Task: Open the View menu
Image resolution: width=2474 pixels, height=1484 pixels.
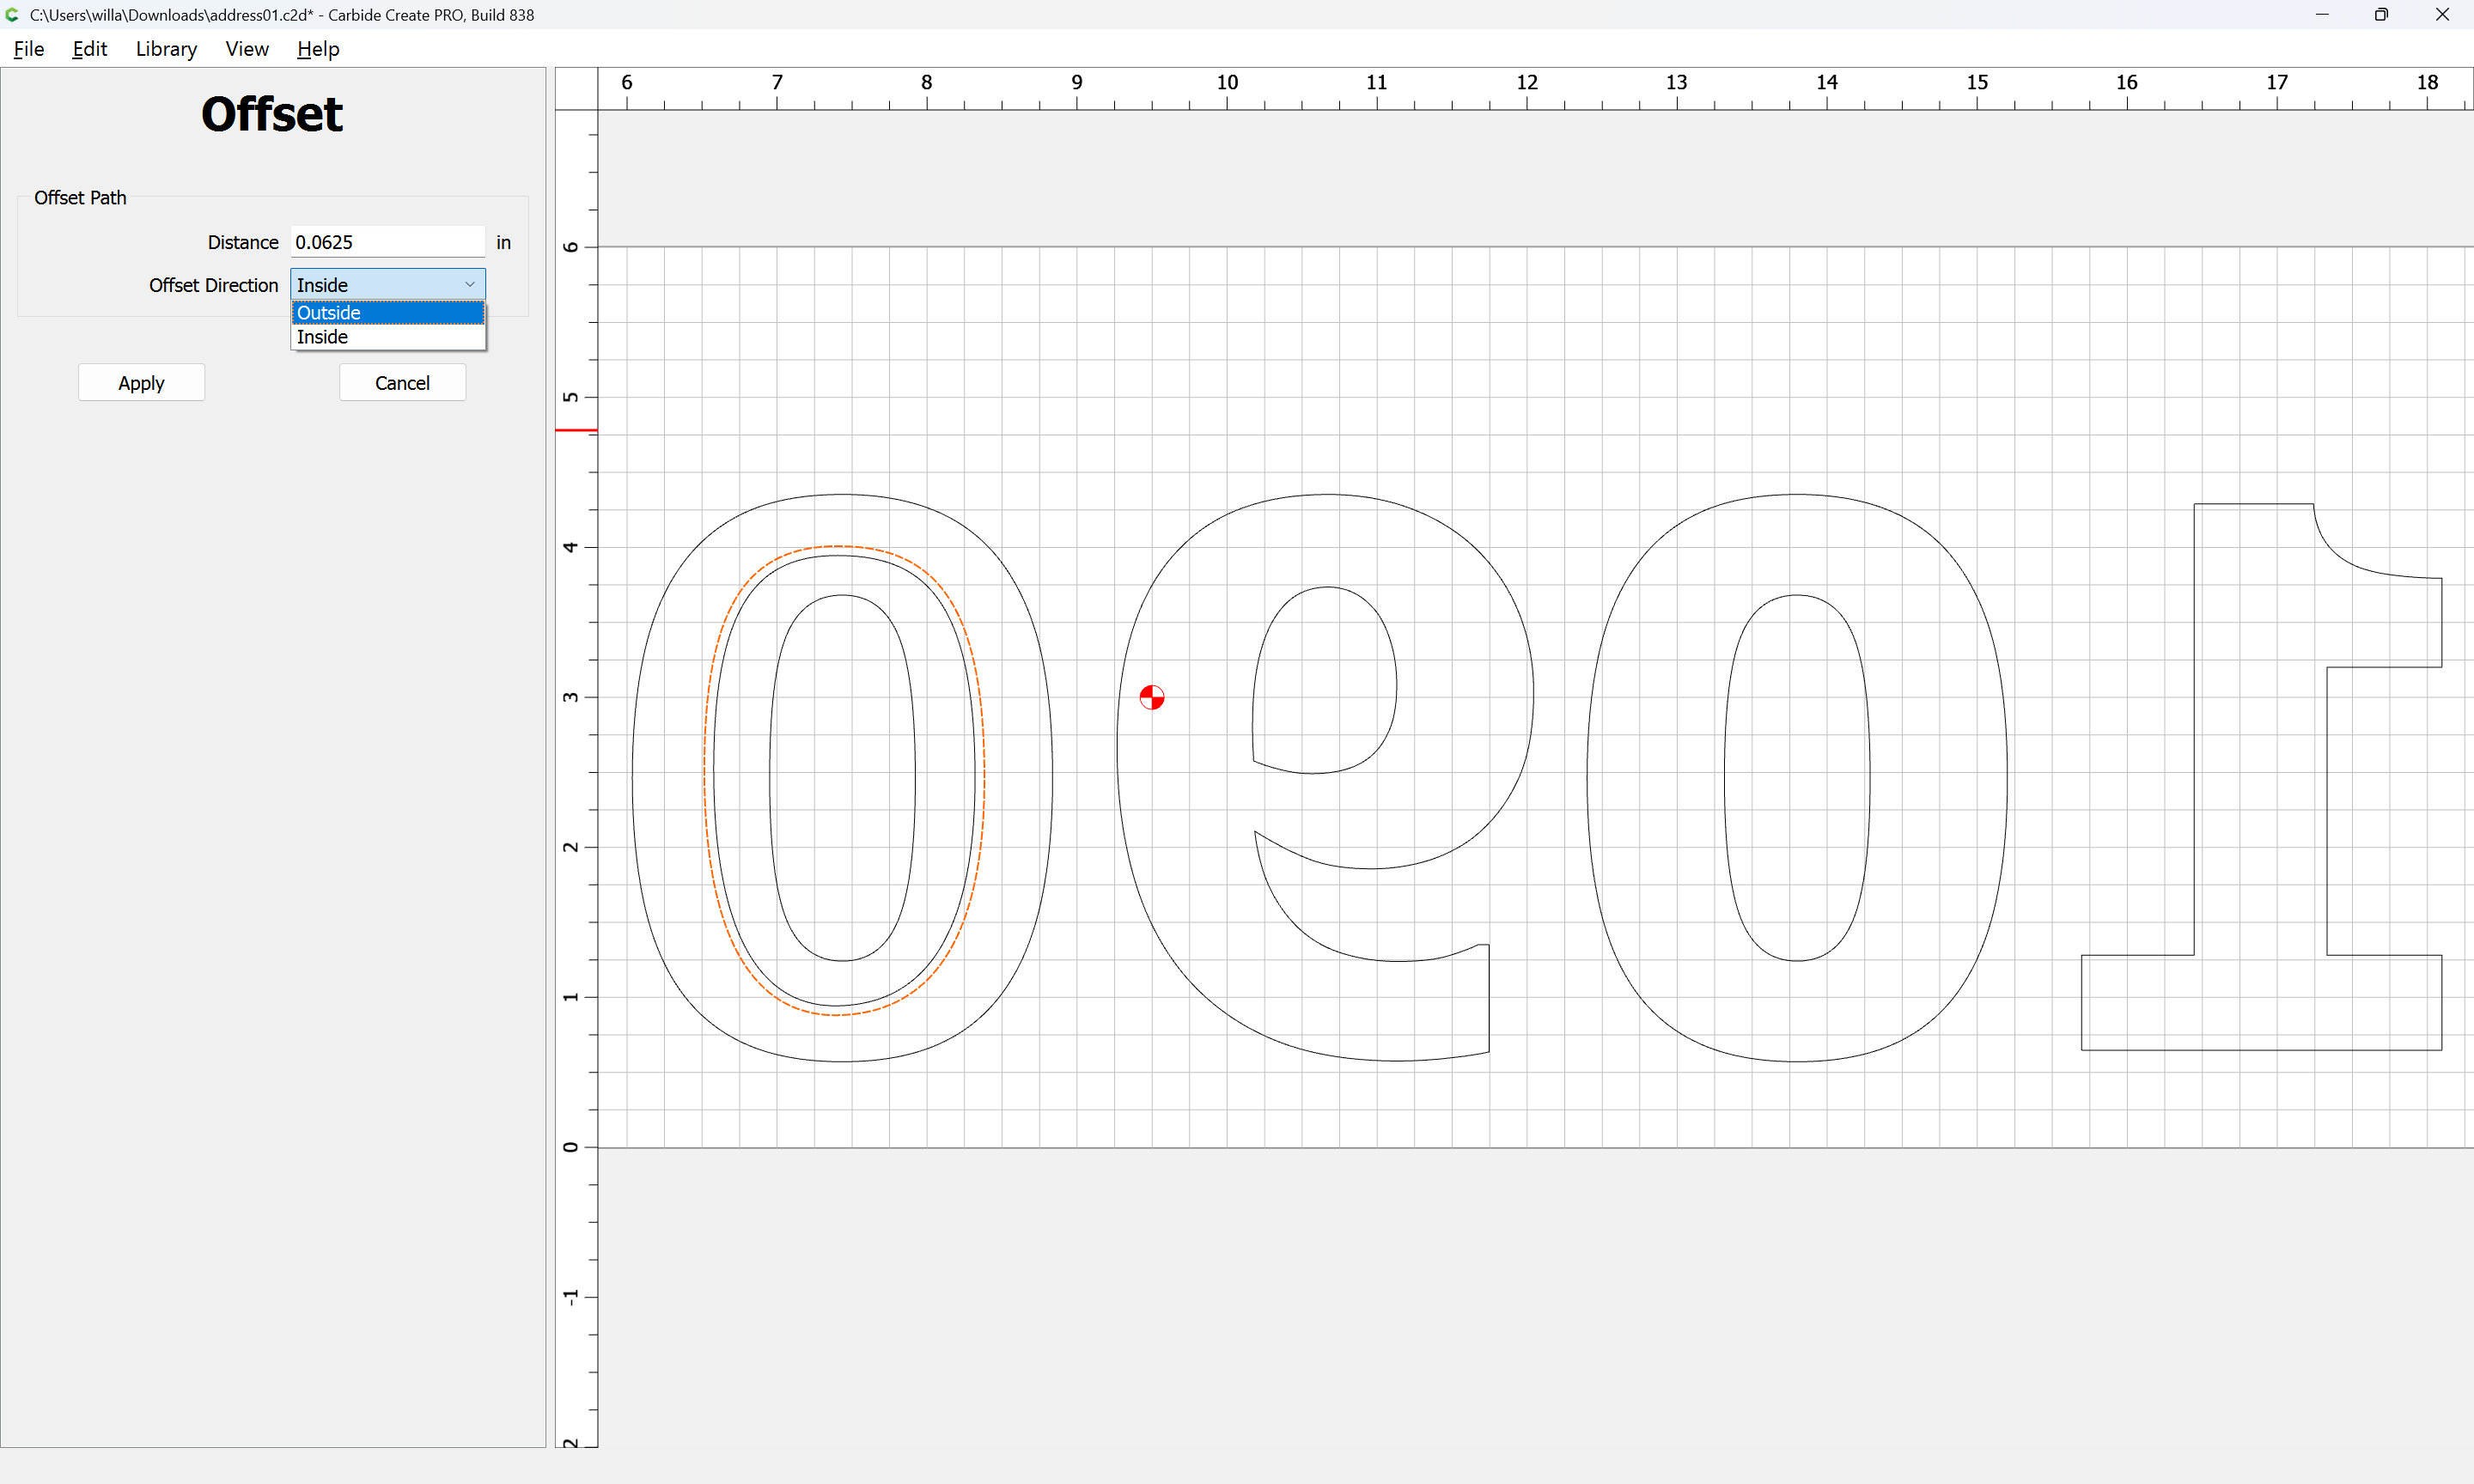Action: pyautogui.click(x=246, y=49)
